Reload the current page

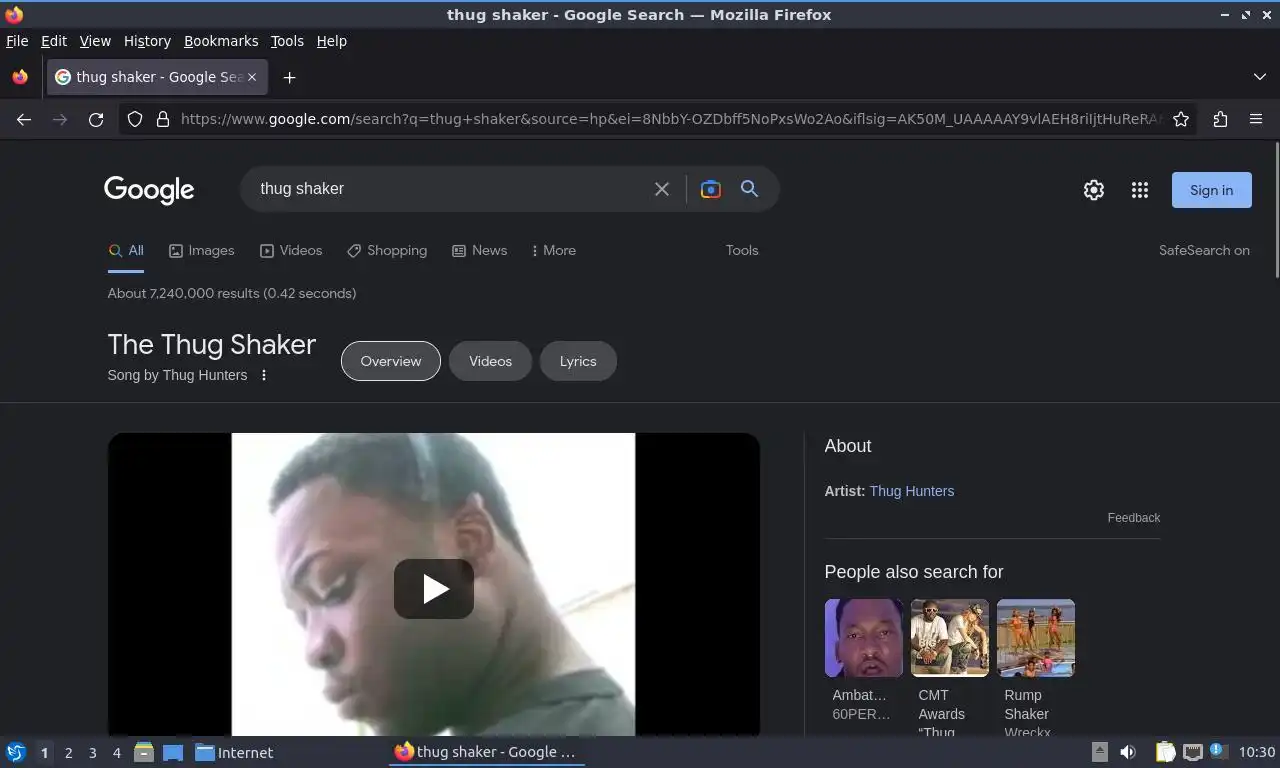96,119
